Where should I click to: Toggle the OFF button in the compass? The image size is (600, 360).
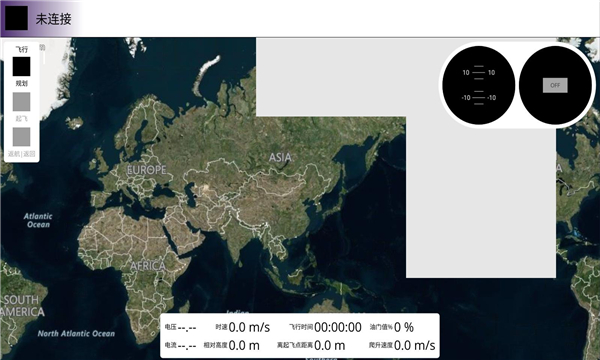coord(555,85)
